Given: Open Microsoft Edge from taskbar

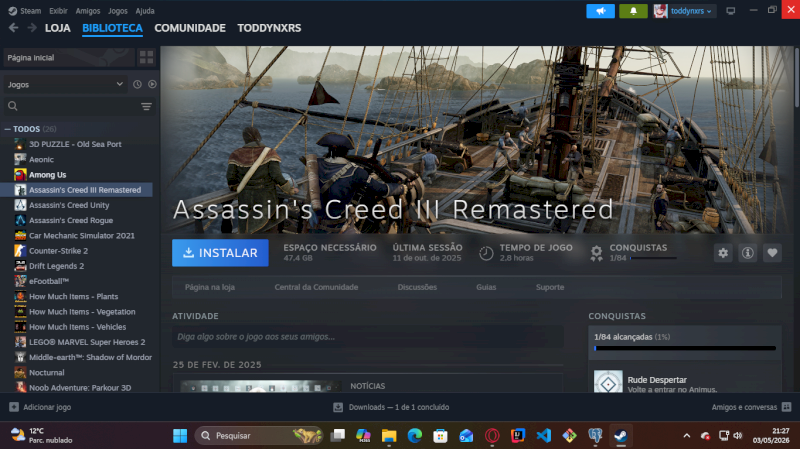Looking at the screenshot, I should [x=415, y=436].
